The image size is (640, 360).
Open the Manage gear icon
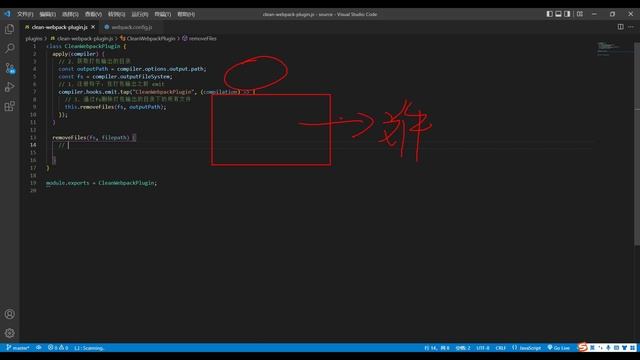(x=9, y=333)
